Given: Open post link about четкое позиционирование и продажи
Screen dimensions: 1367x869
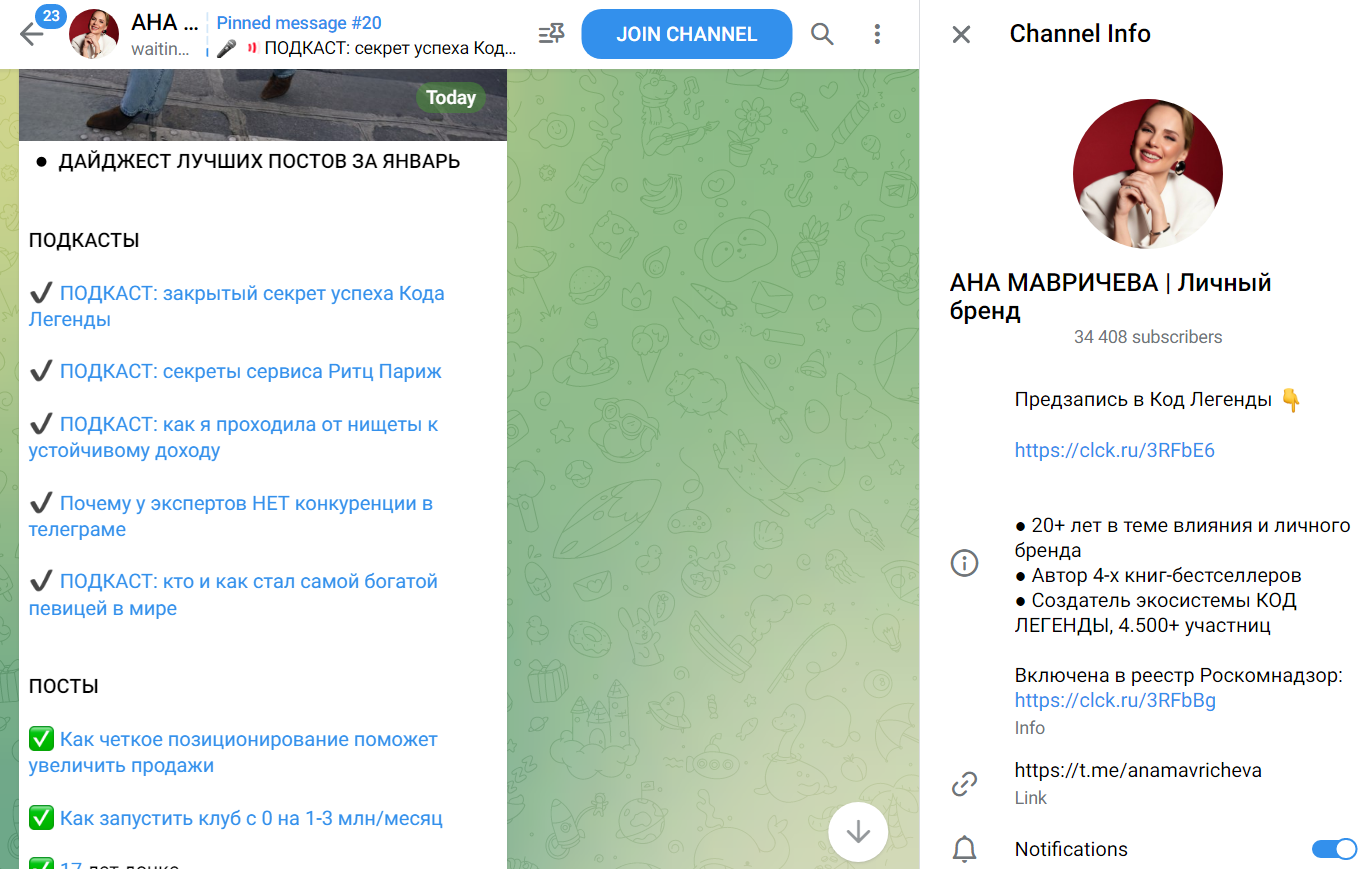Looking at the screenshot, I should click(234, 753).
